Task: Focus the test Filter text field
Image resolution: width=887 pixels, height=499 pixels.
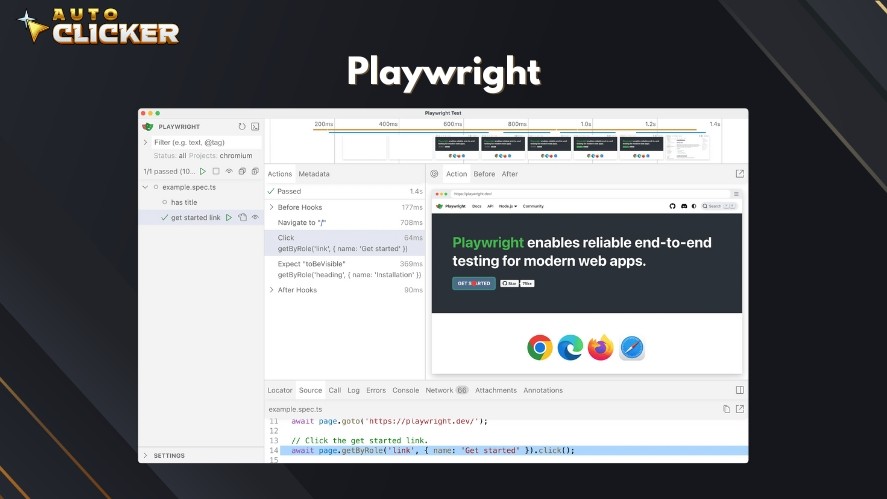Action: [x=206, y=143]
